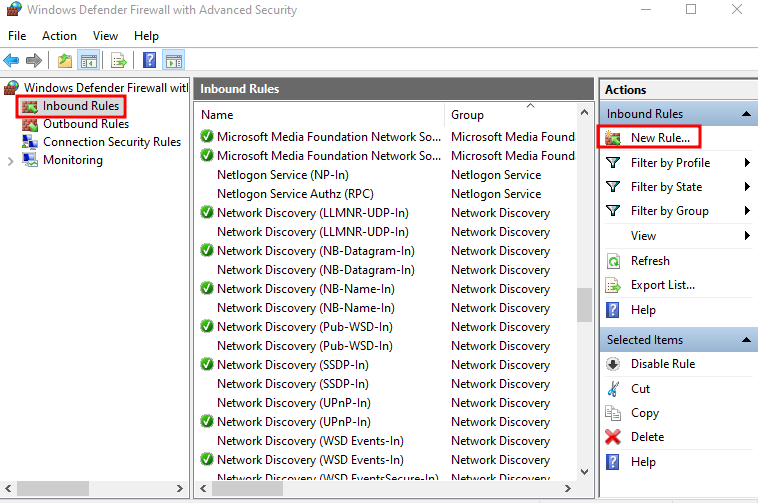
Task: Click the funnel icon beside Filter by State
Action: tap(613, 187)
